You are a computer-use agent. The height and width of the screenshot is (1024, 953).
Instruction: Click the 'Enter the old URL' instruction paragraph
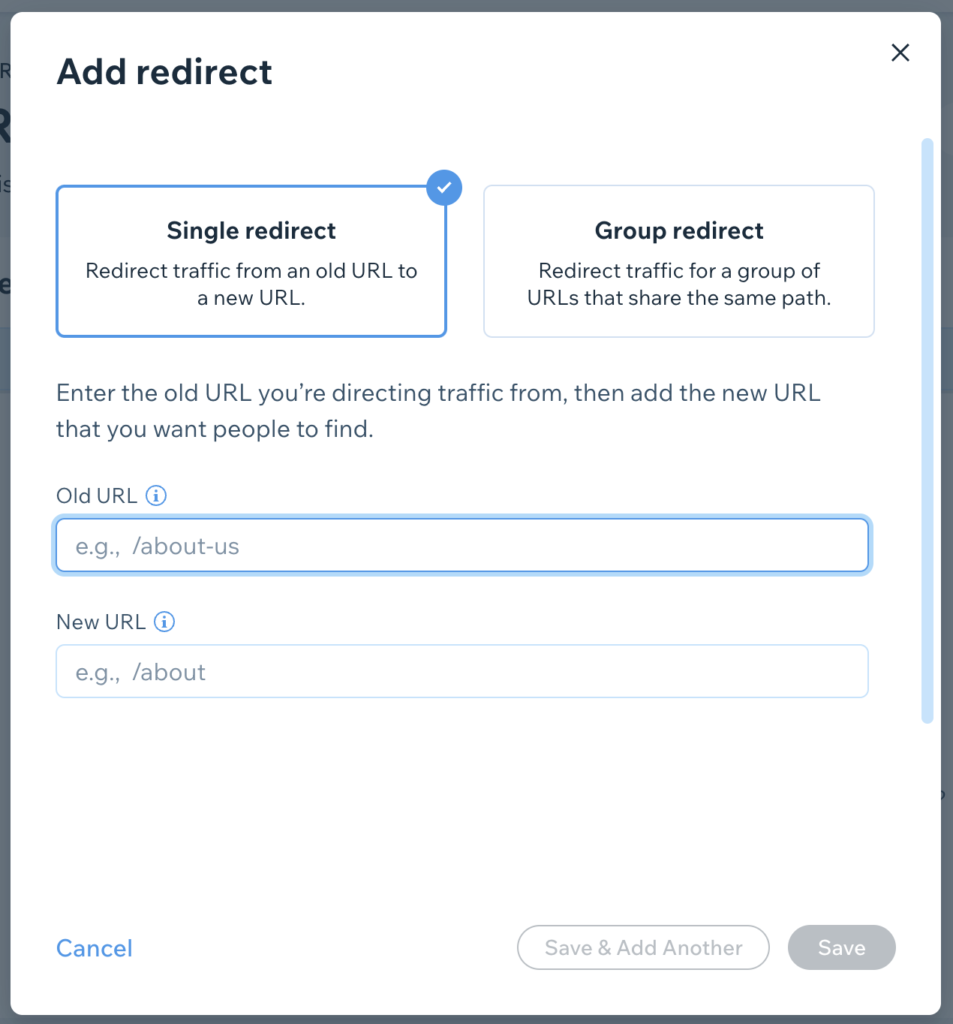[438, 411]
